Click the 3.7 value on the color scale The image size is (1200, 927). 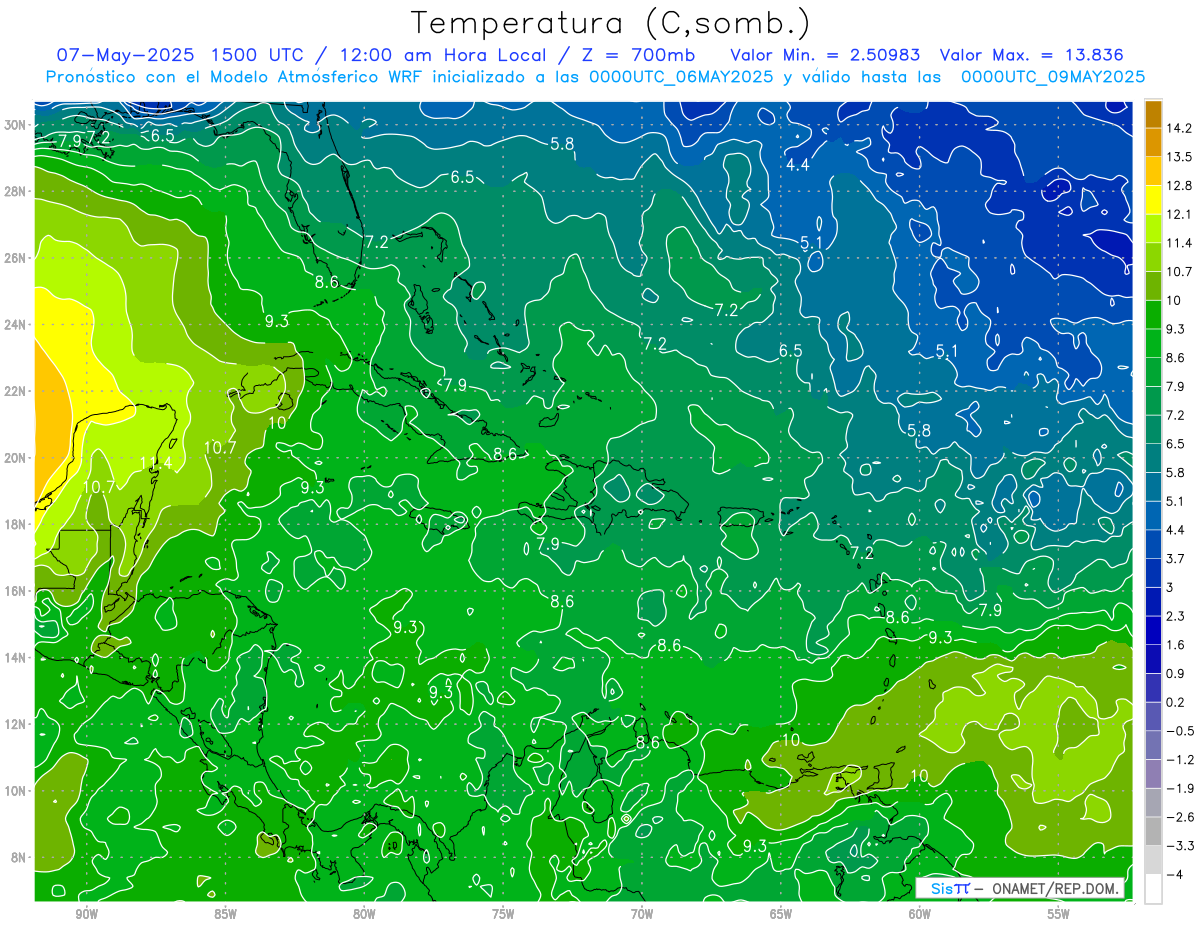click(1177, 558)
